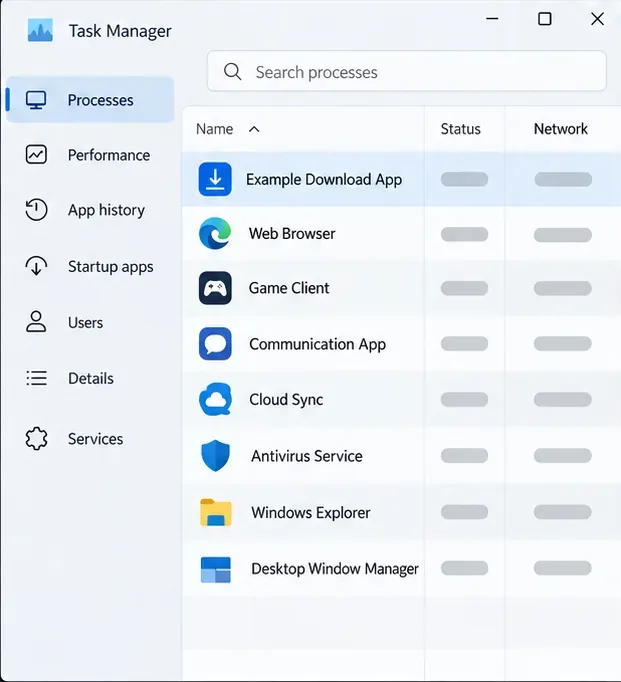Click the Example Download App icon
Image resolution: width=621 pixels, height=682 pixels.
coord(215,179)
